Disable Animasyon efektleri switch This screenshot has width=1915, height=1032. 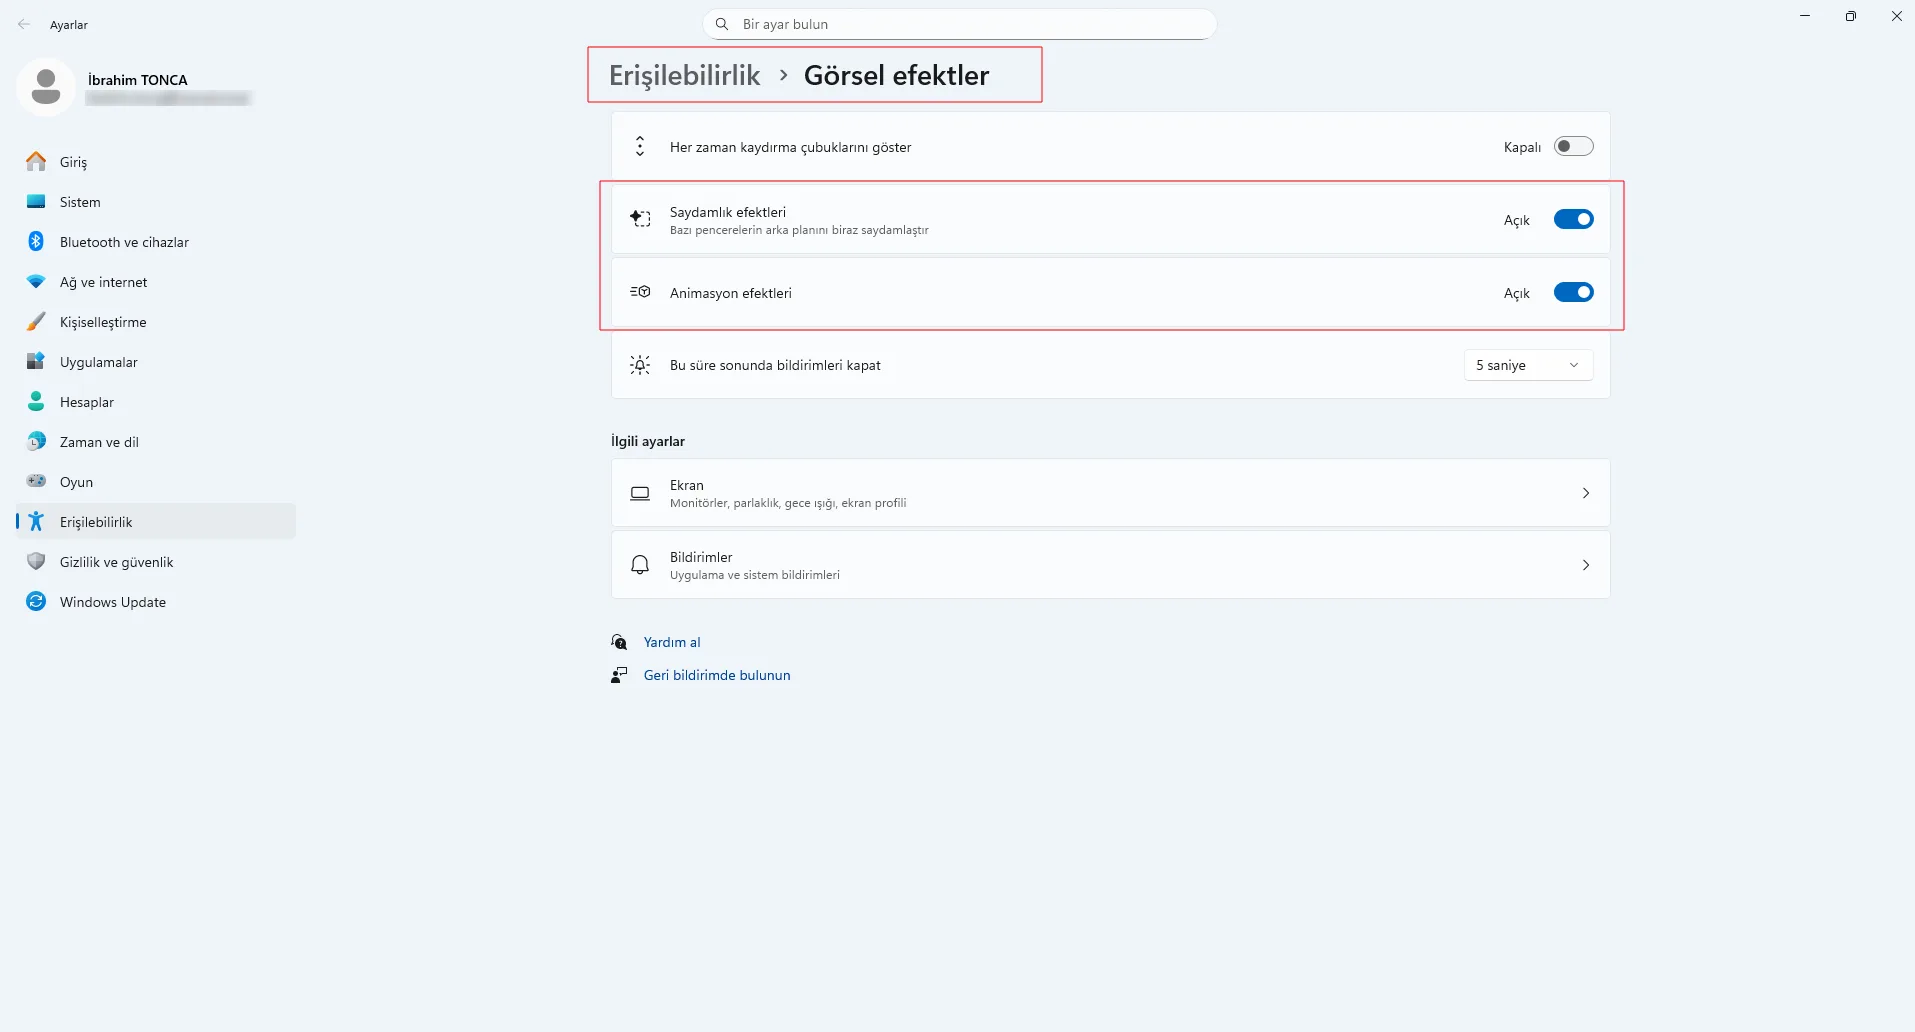pos(1573,292)
